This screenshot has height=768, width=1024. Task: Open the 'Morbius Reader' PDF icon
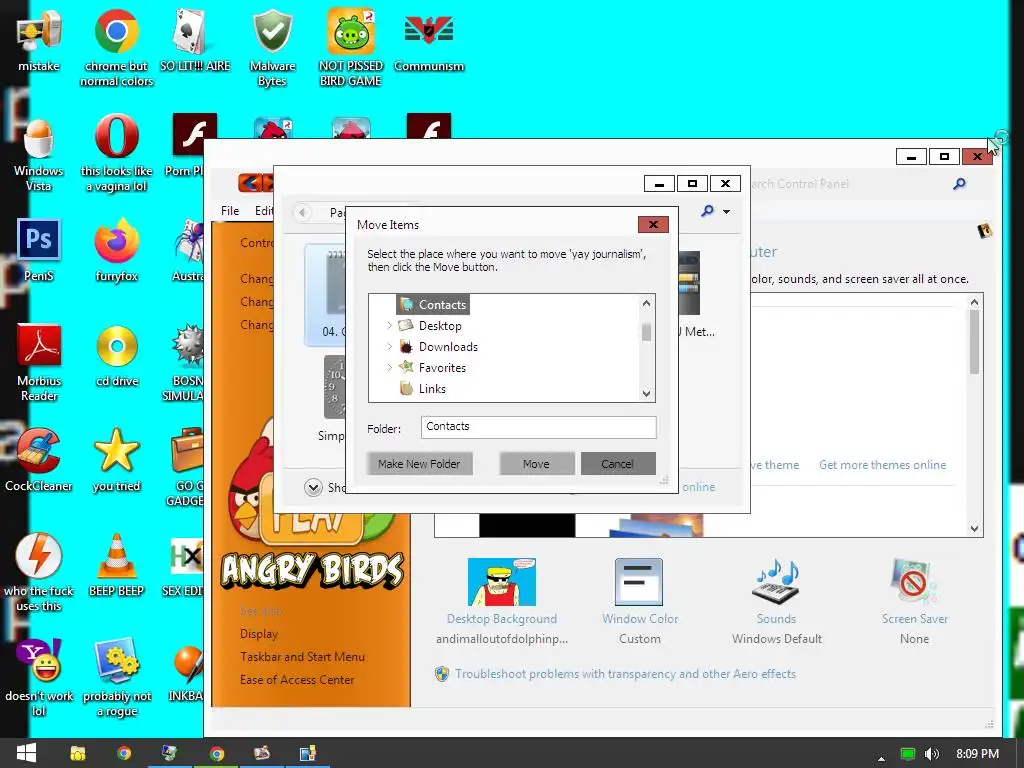pyautogui.click(x=39, y=362)
